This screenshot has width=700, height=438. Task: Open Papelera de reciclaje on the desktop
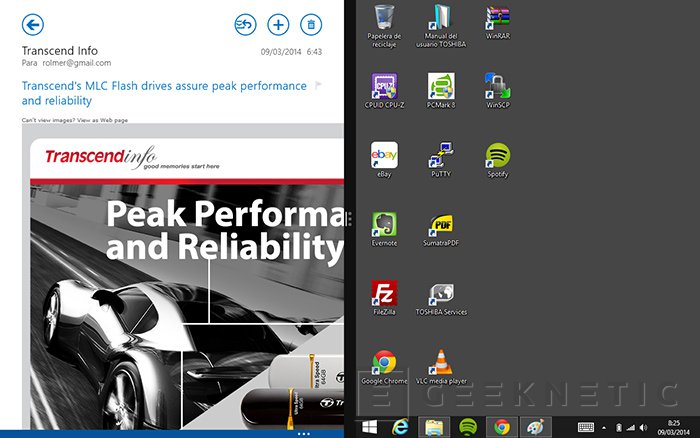coord(384,26)
